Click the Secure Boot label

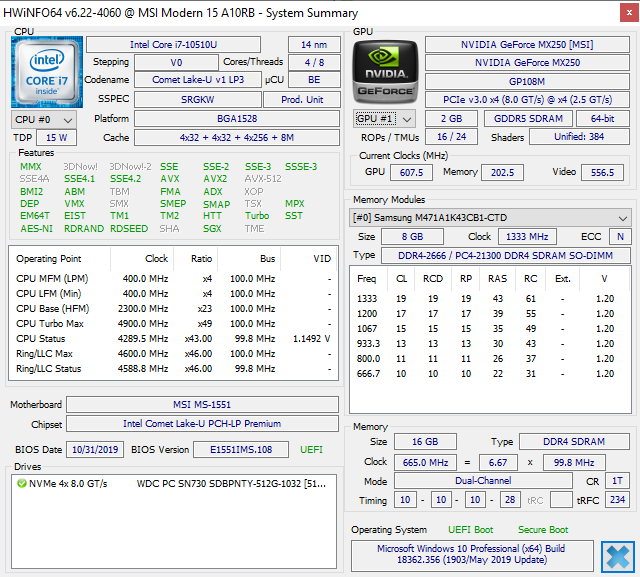pos(543,530)
